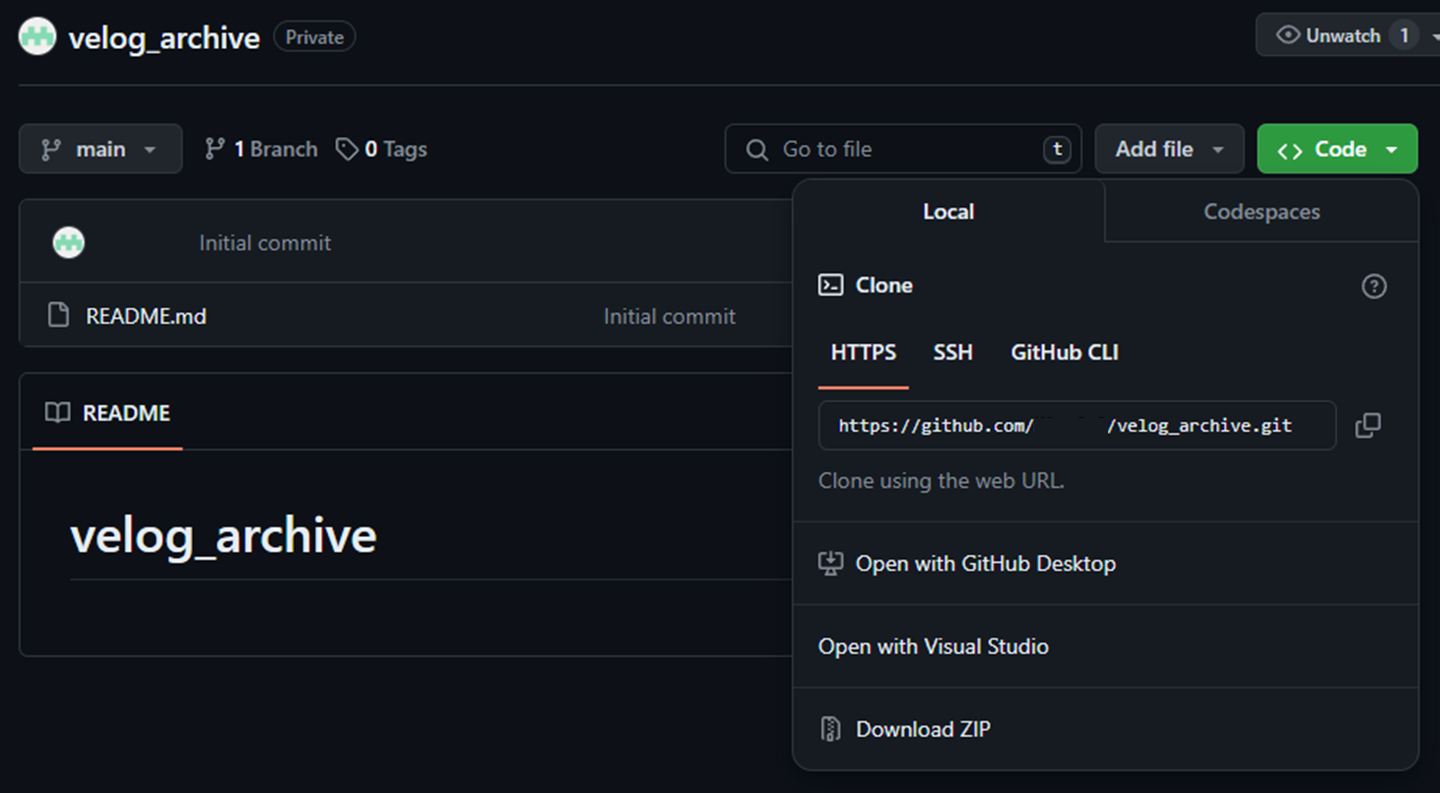Click the green Code button
The height and width of the screenshot is (793, 1440).
(x=1337, y=149)
